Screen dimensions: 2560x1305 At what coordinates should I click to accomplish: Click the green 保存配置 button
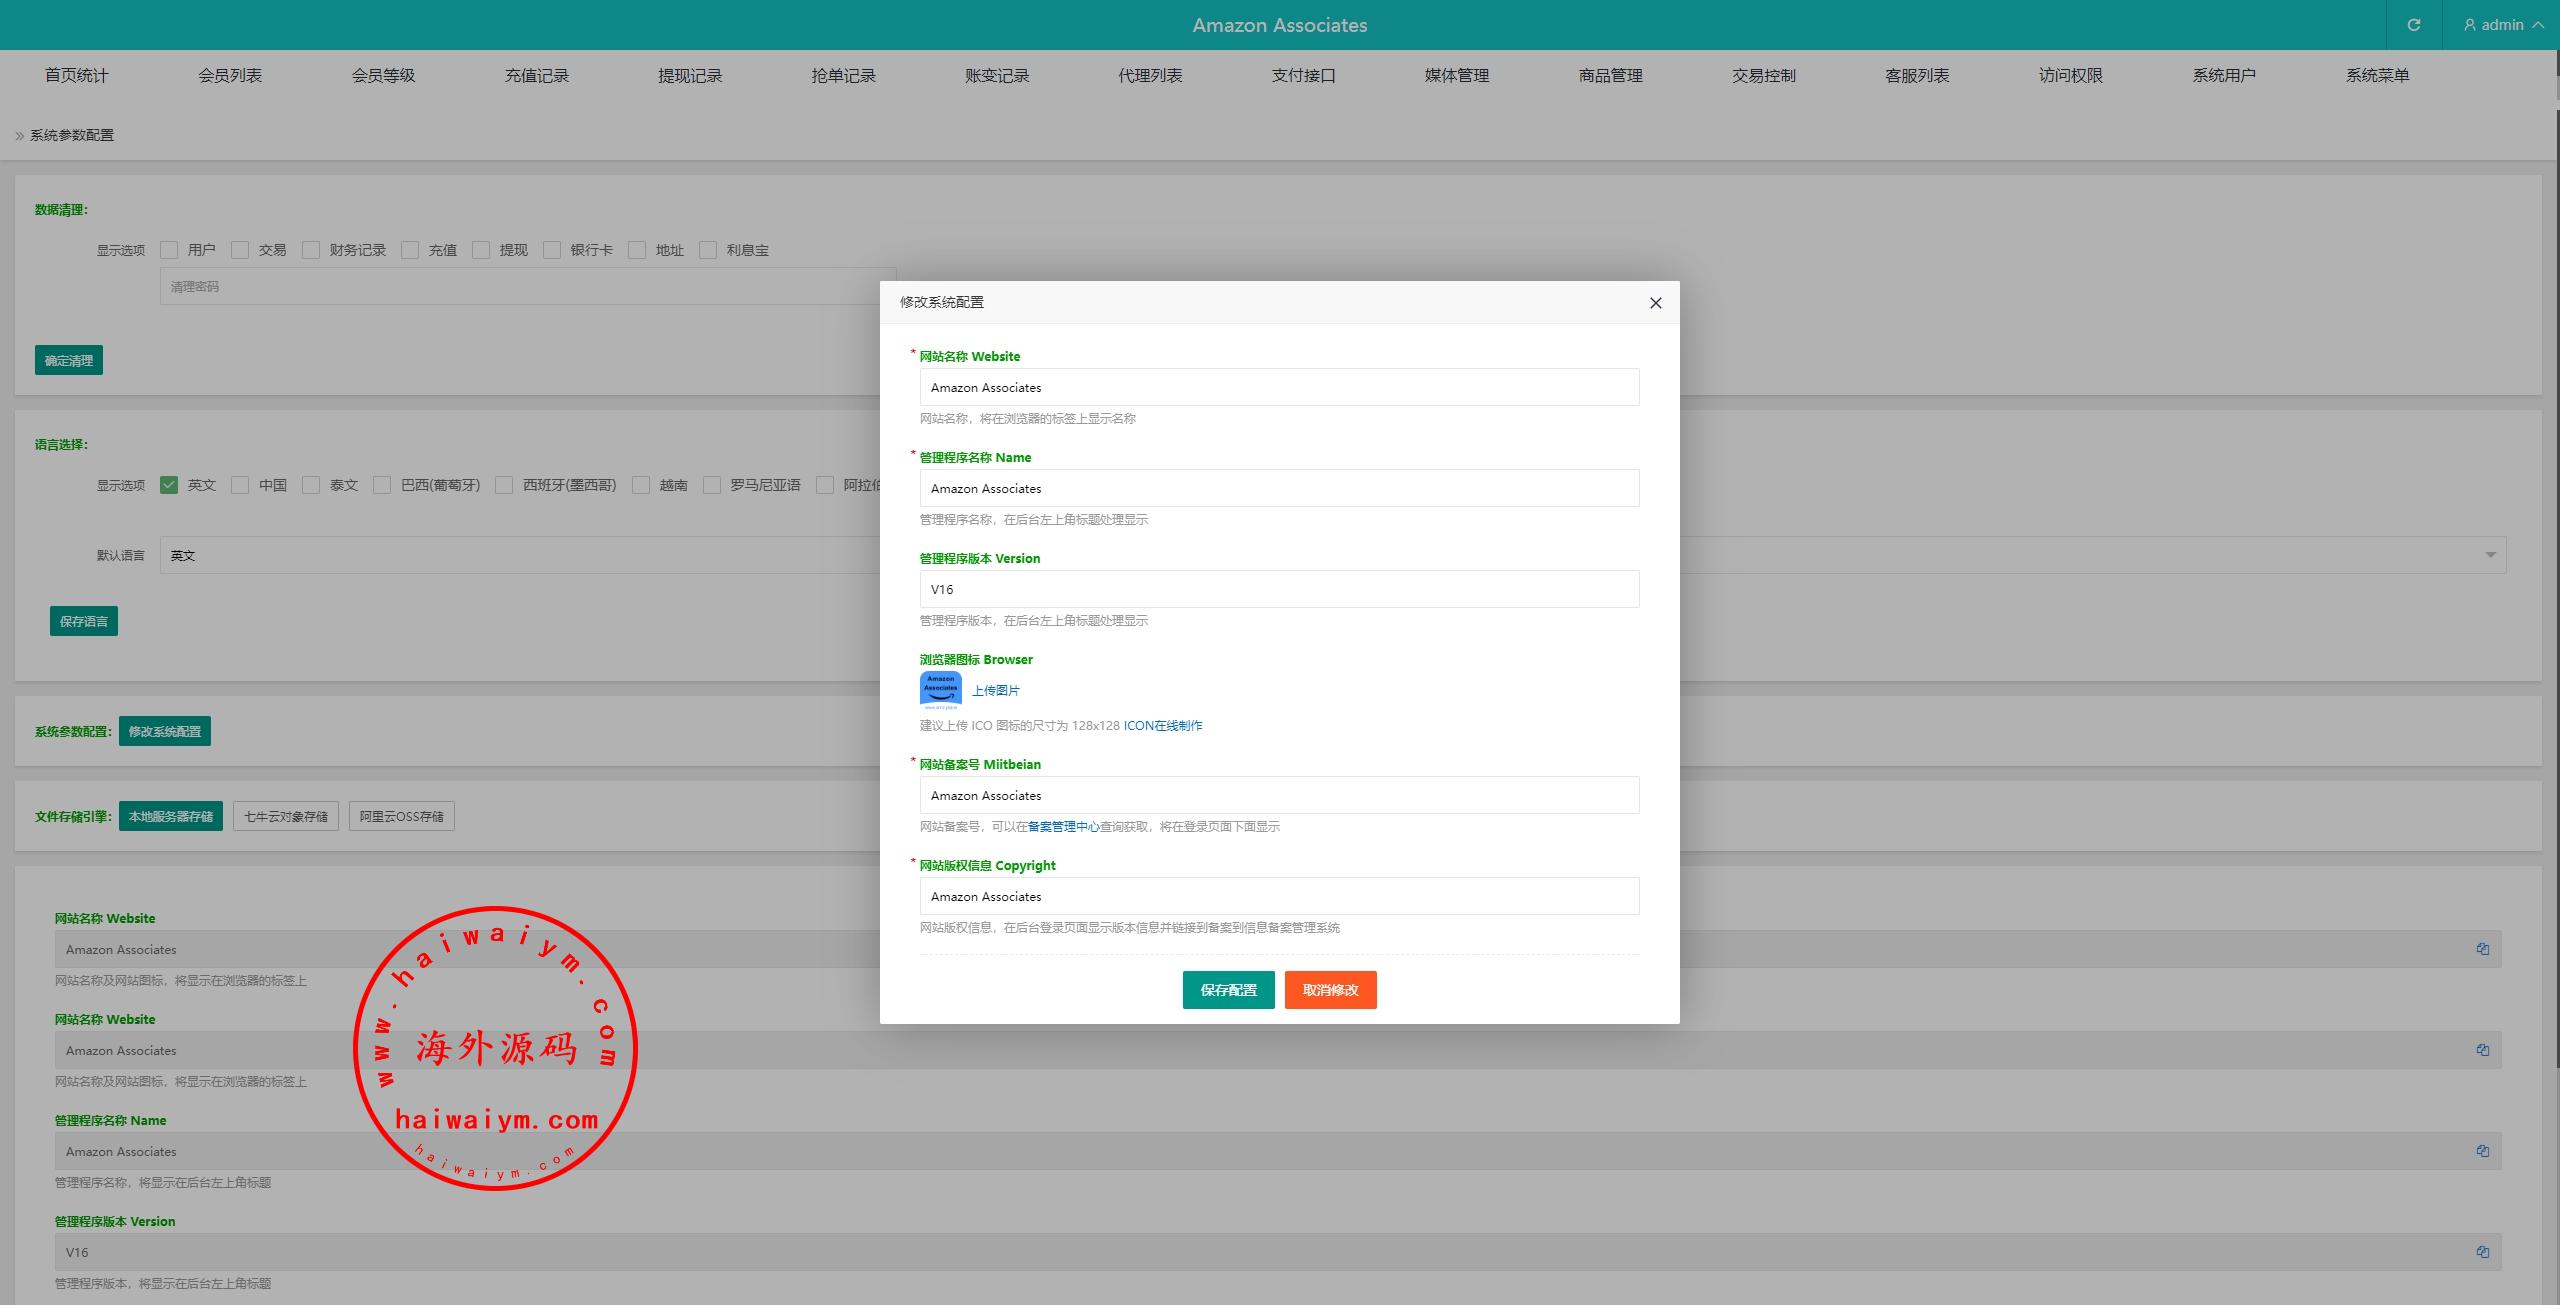point(1228,990)
